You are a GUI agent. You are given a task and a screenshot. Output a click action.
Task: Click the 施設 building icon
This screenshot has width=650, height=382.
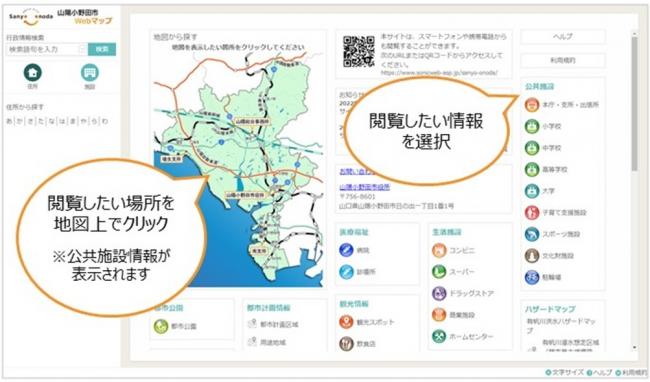click(89, 73)
